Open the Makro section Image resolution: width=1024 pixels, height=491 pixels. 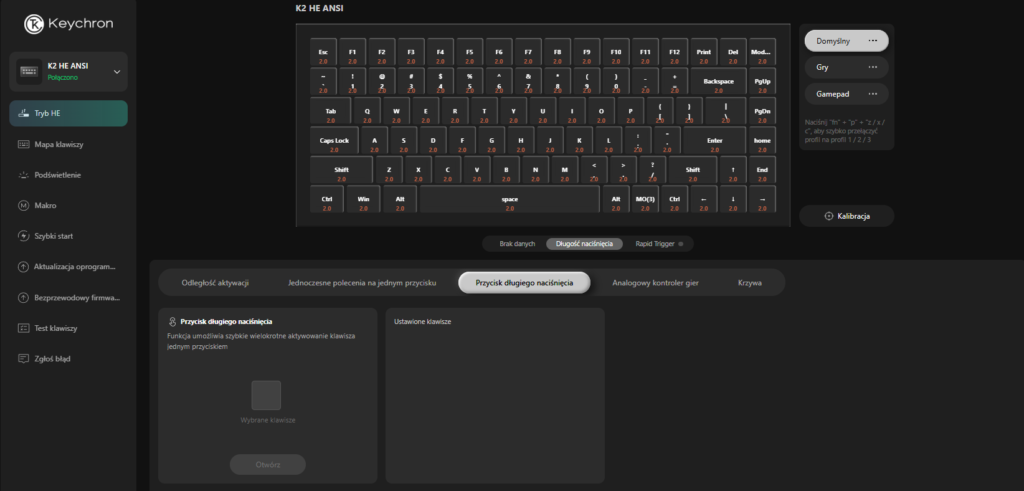point(69,205)
